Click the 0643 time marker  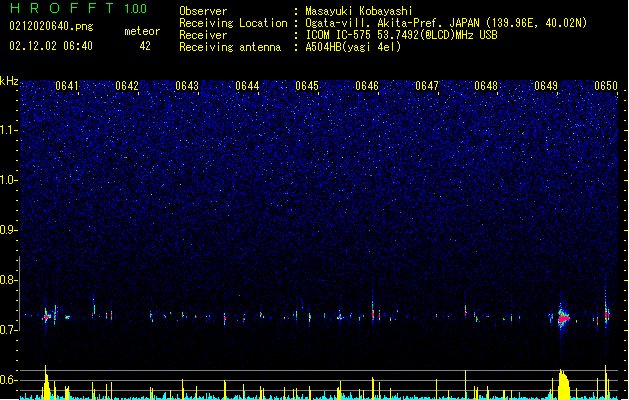pyautogui.click(x=187, y=86)
